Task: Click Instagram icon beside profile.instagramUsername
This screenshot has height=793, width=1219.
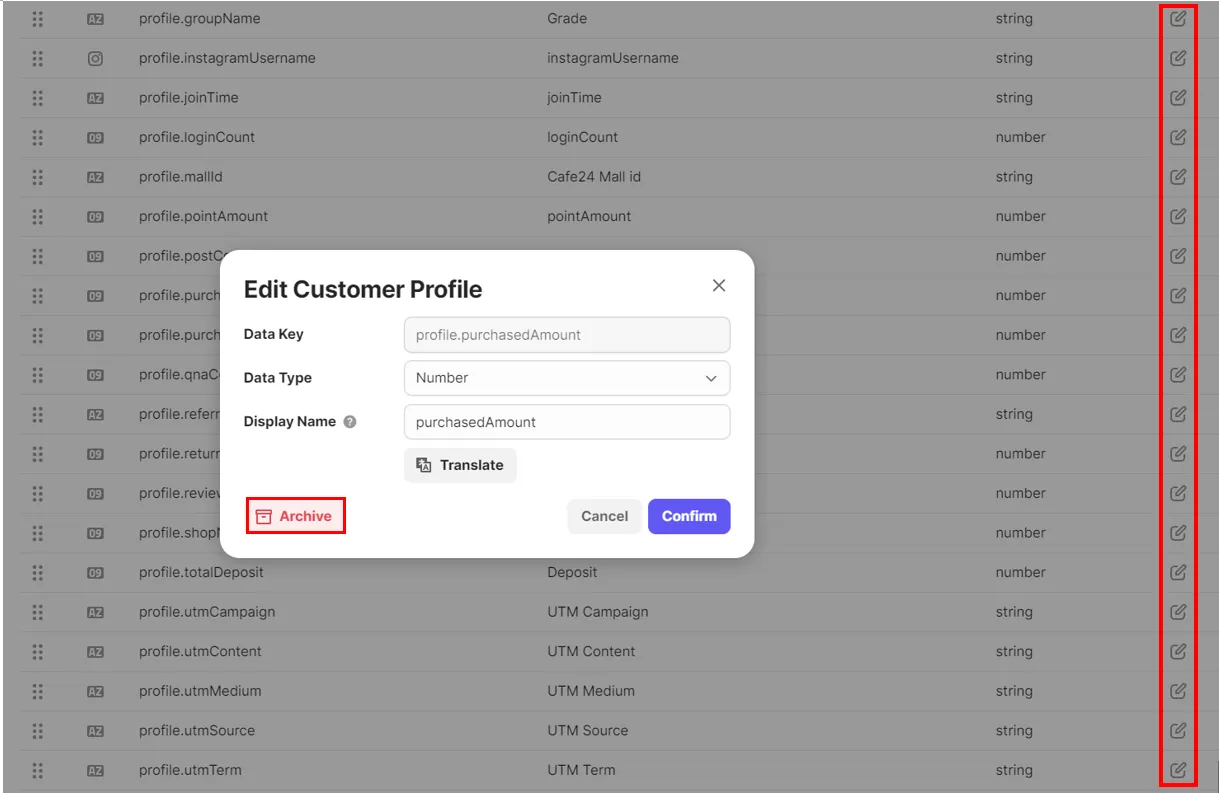Action: tap(96, 58)
